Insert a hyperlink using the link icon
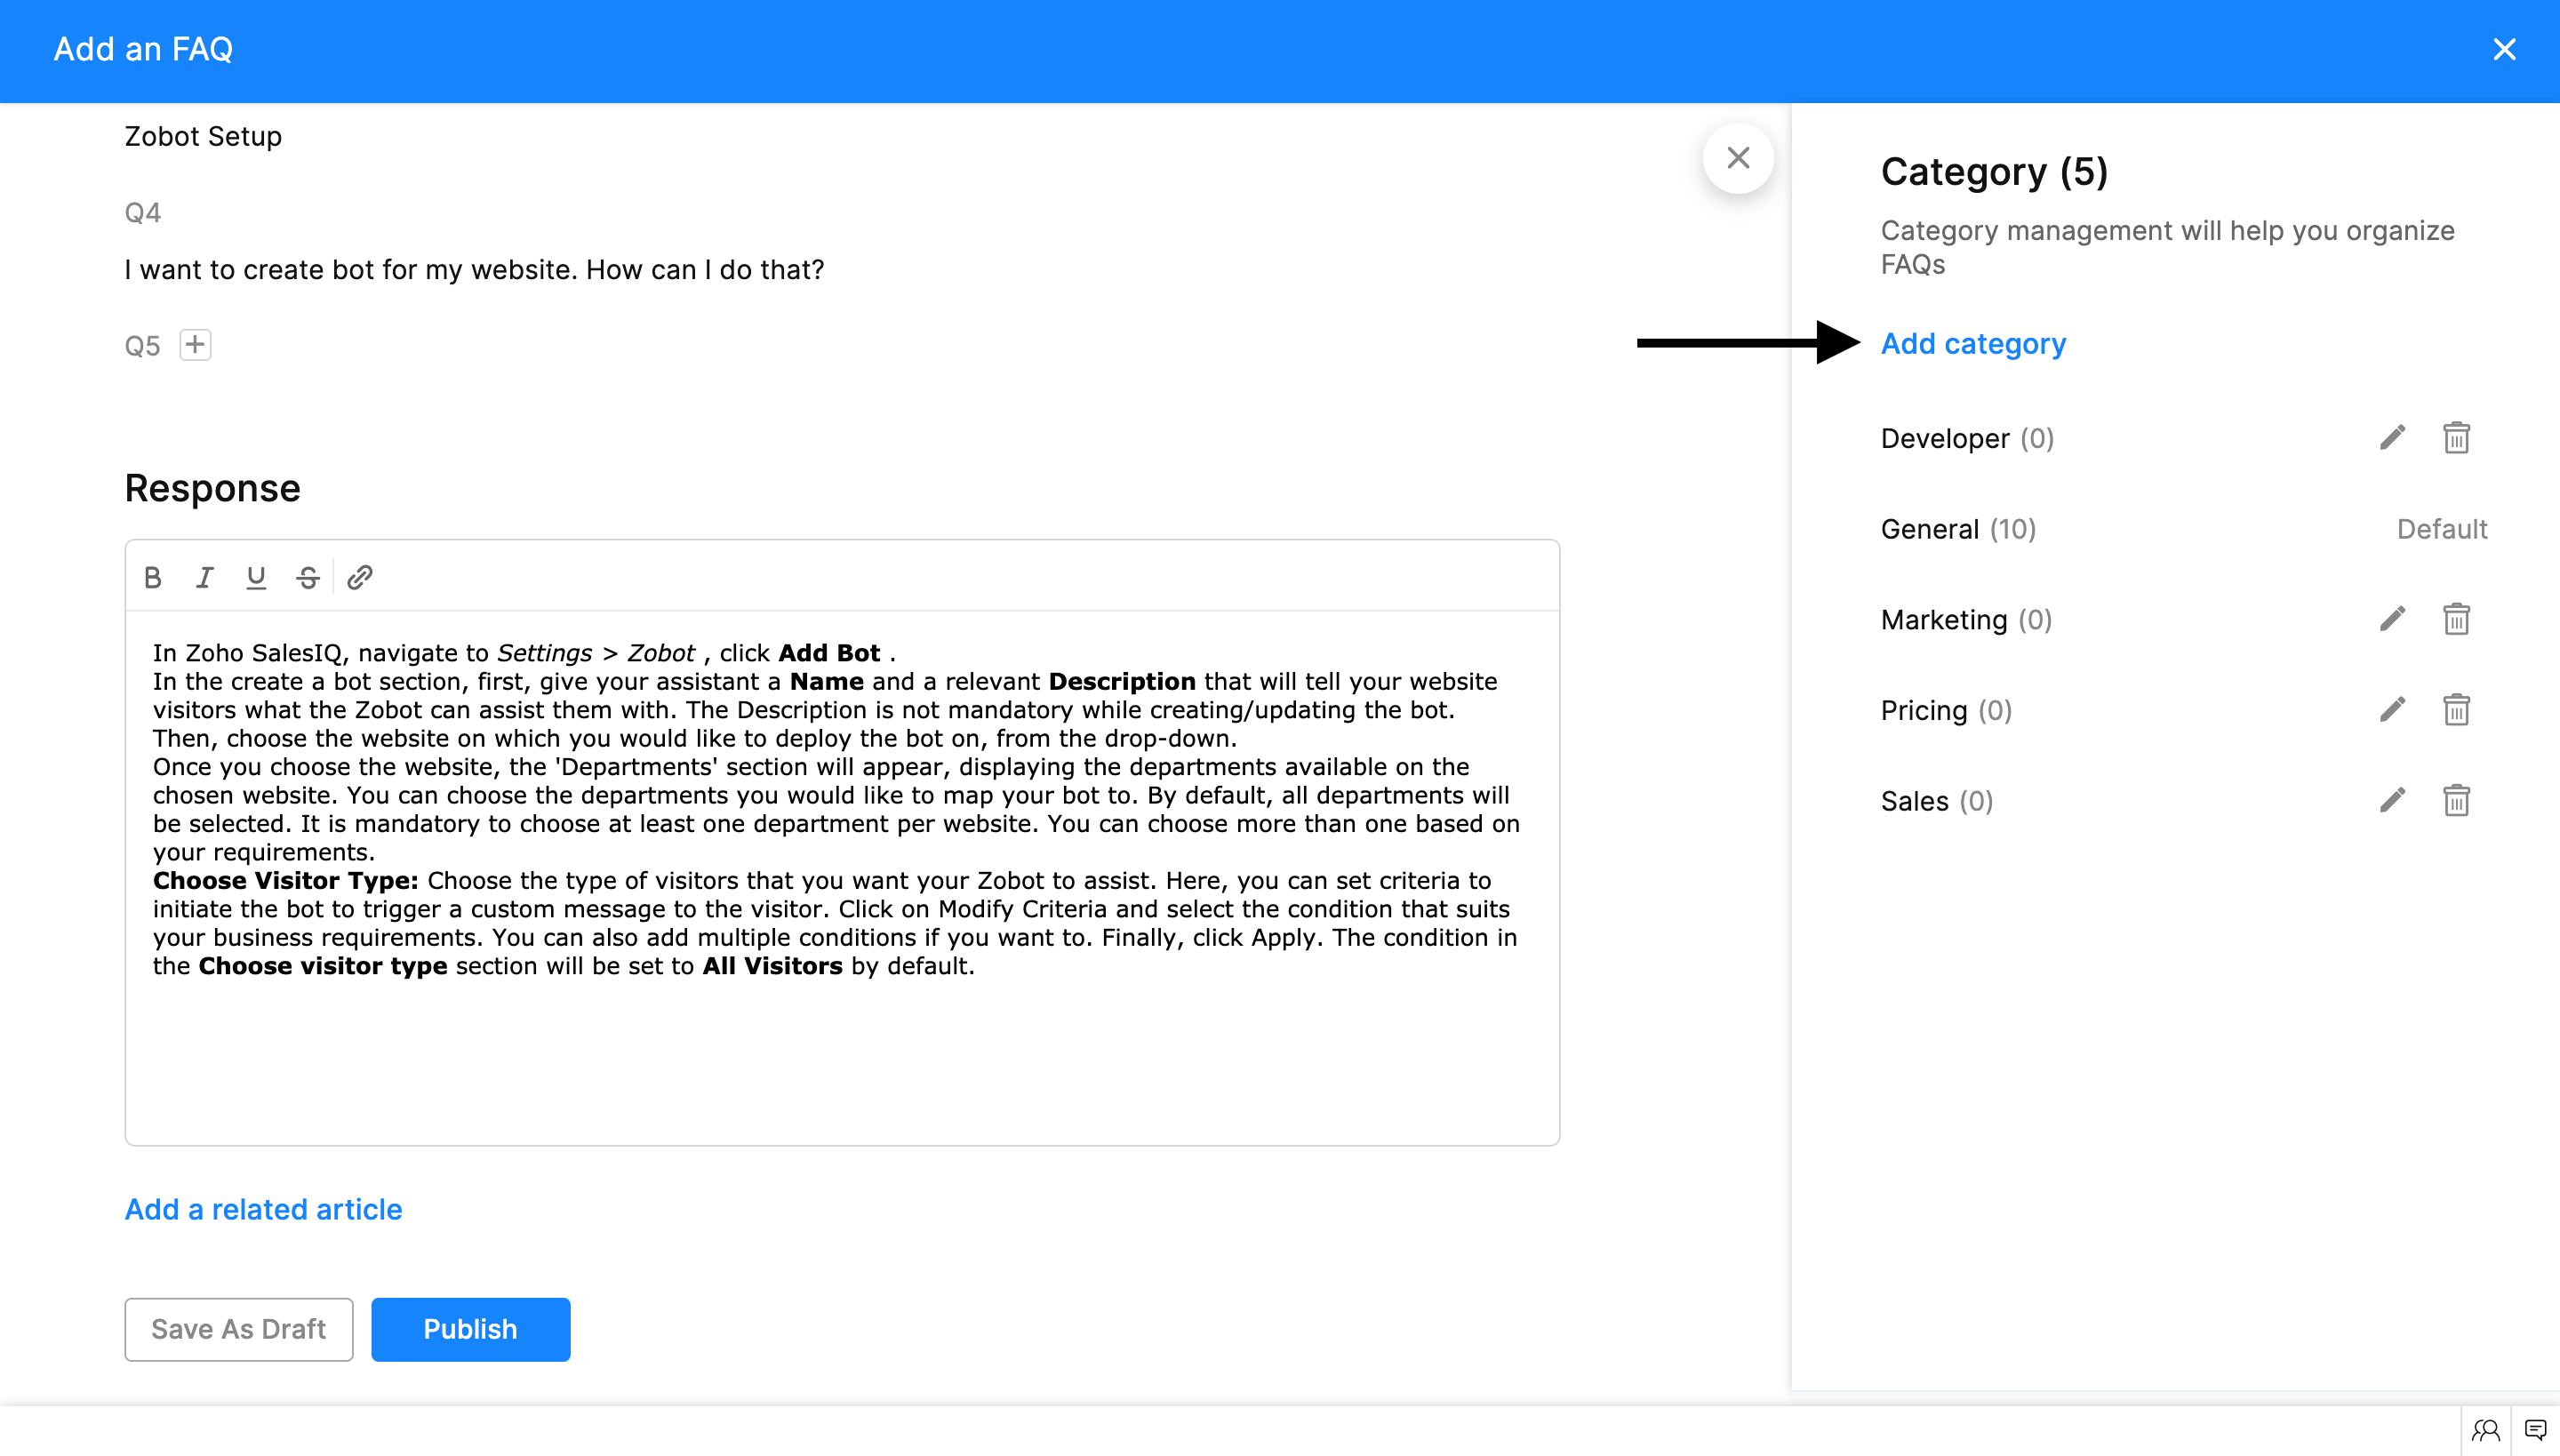The image size is (2560, 1456). [x=358, y=577]
